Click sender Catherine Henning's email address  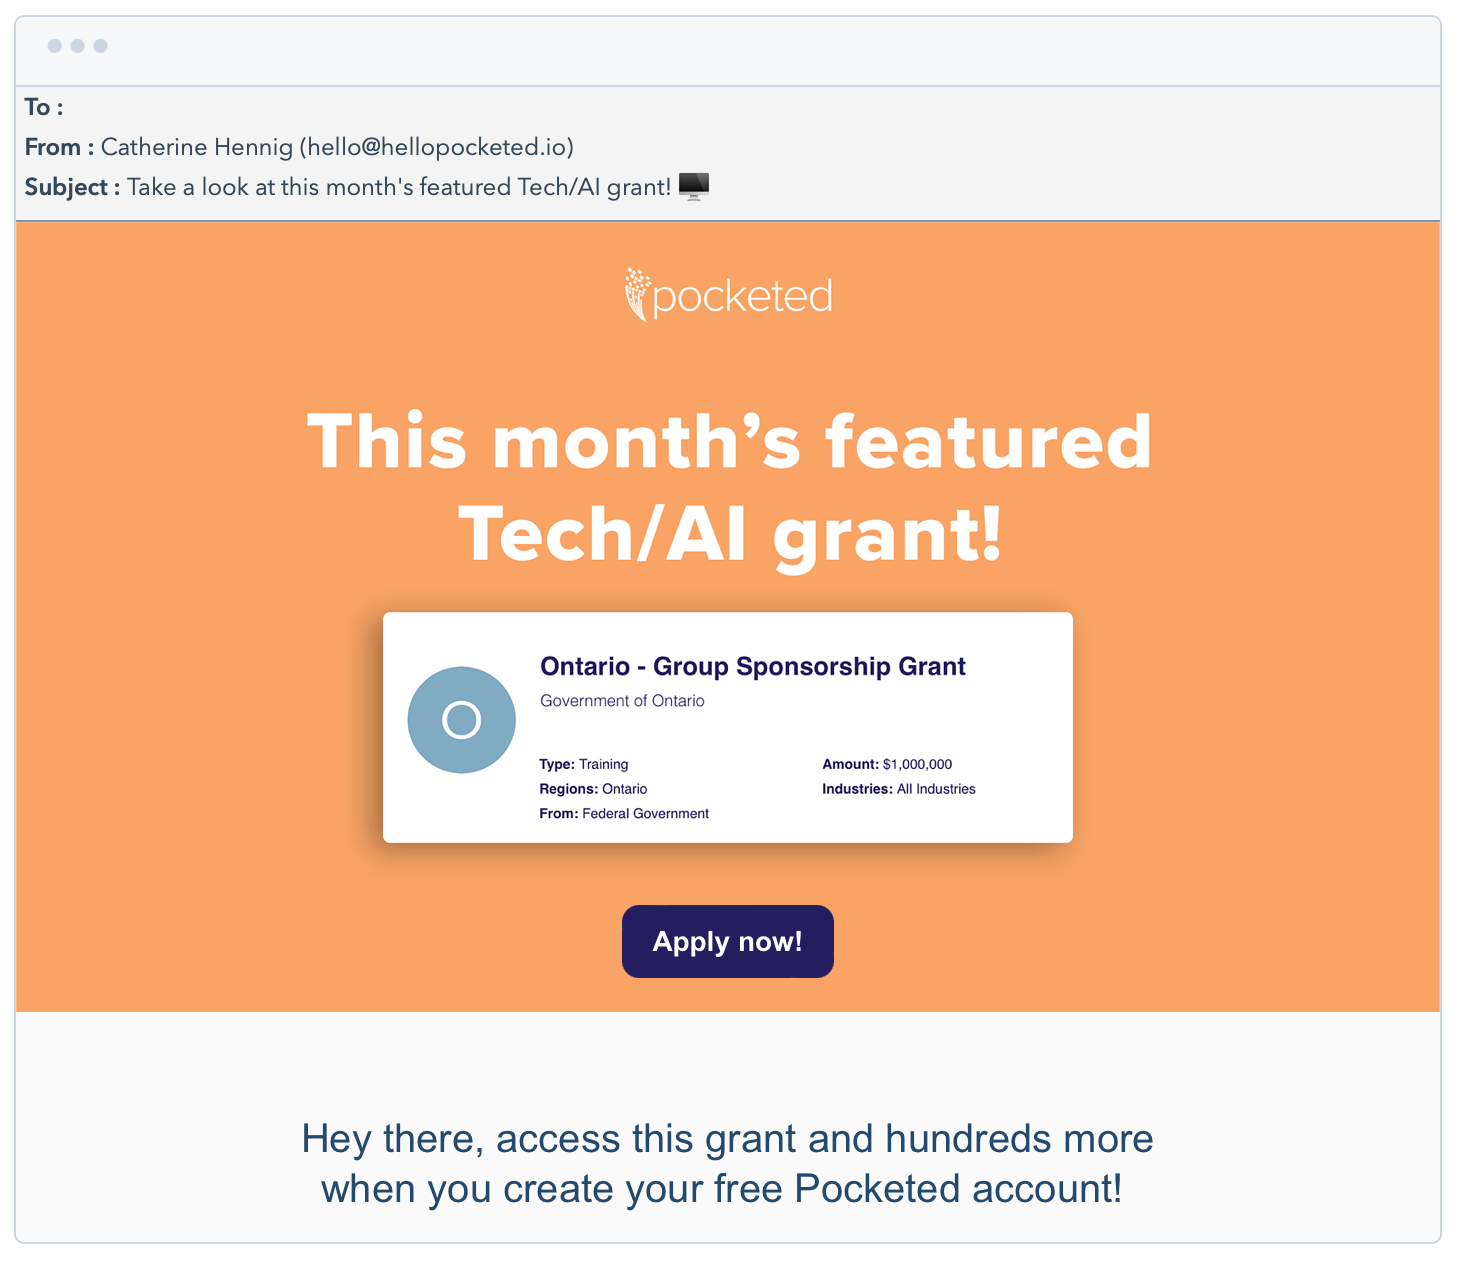tap(440, 147)
